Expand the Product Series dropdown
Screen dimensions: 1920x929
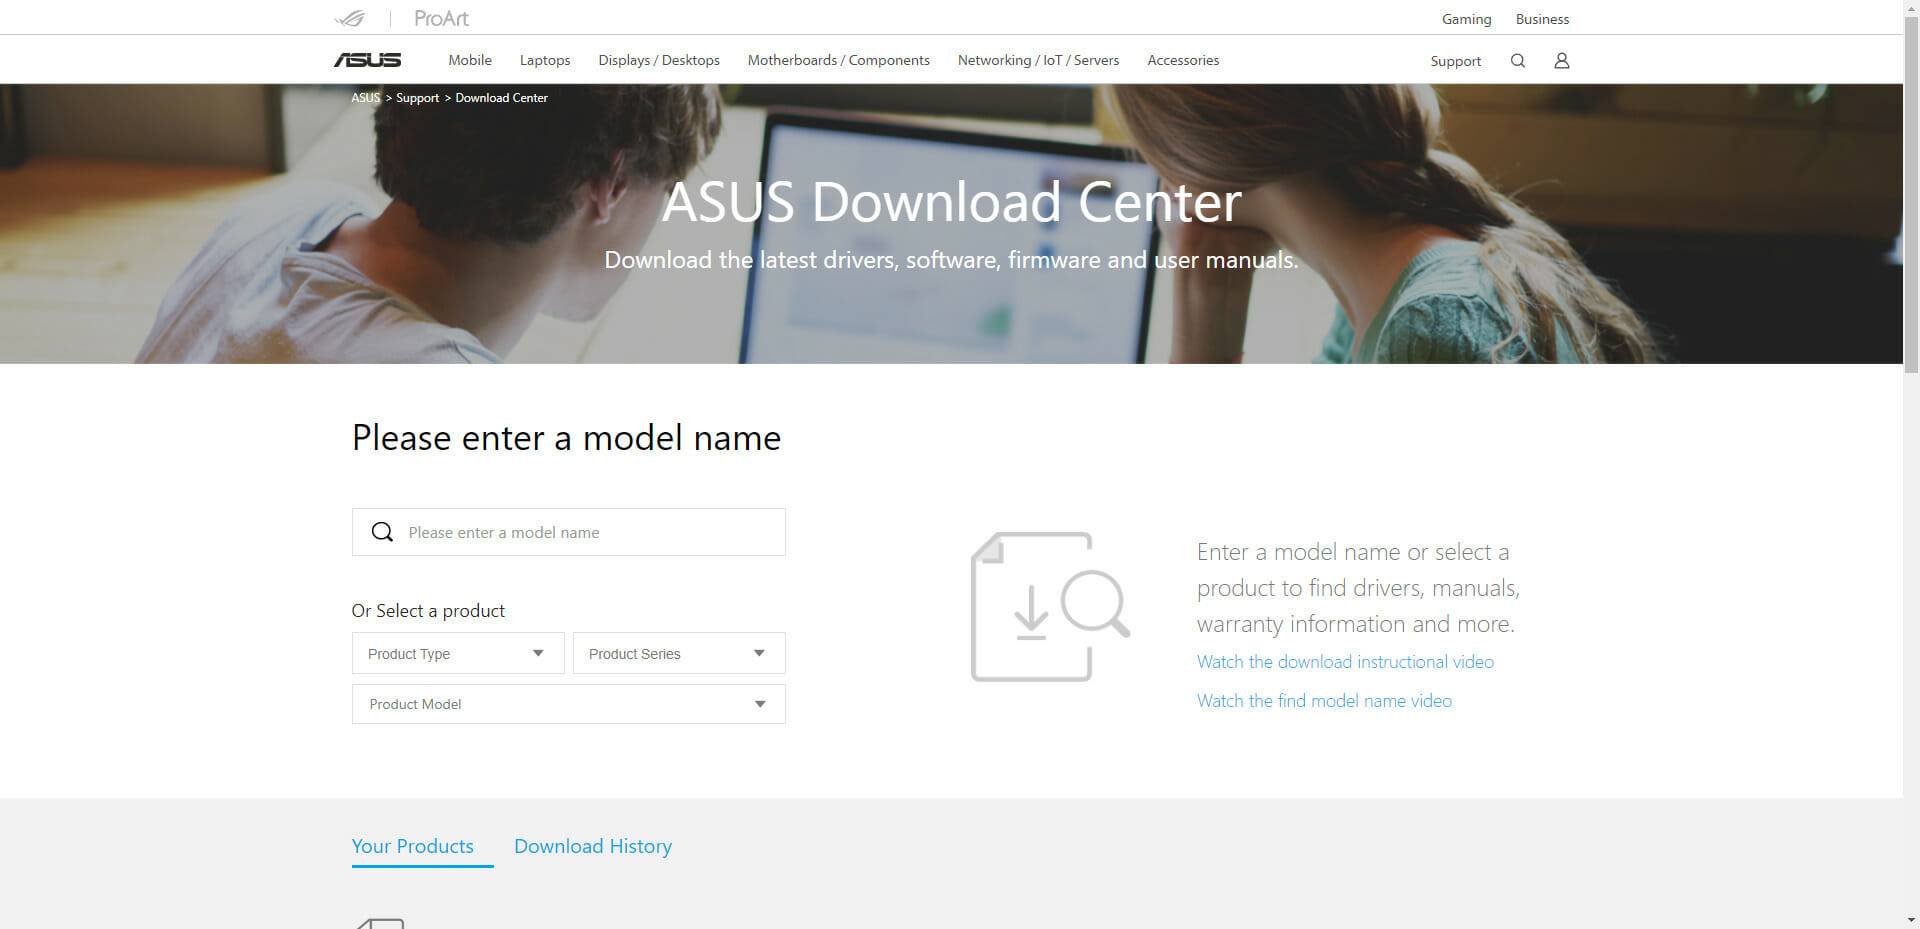(x=679, y=654)
